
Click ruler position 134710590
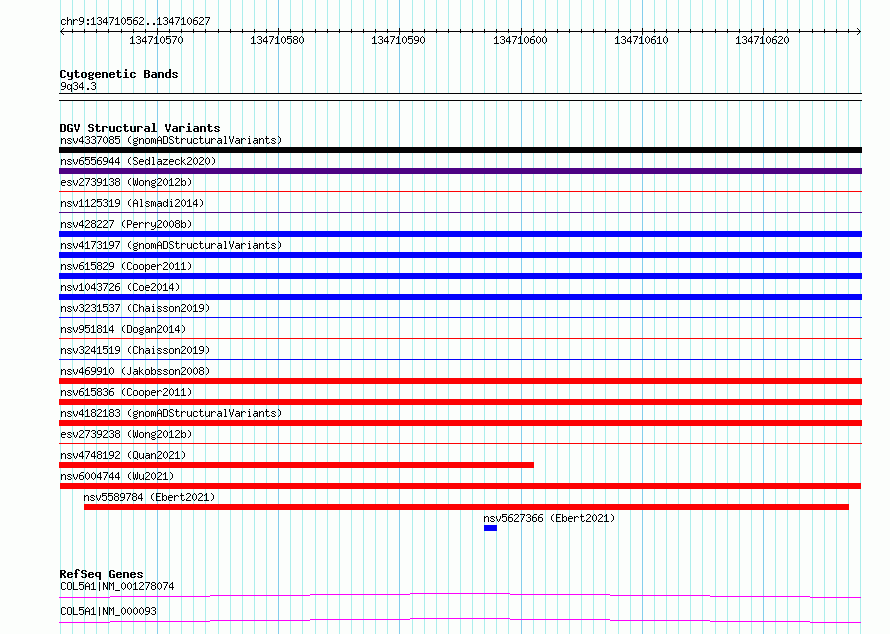398,40
